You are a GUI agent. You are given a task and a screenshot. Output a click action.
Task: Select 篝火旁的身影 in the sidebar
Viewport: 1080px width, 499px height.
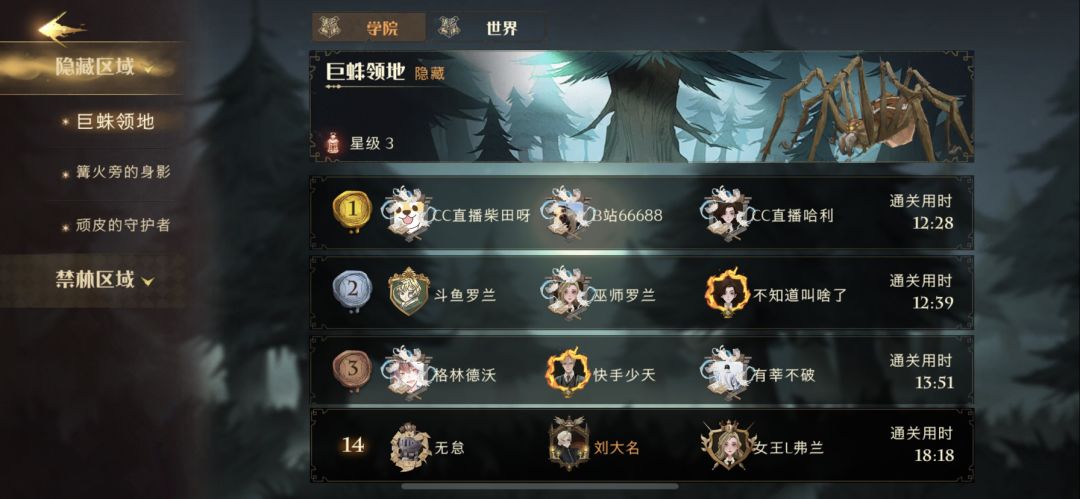click(115, 173)
